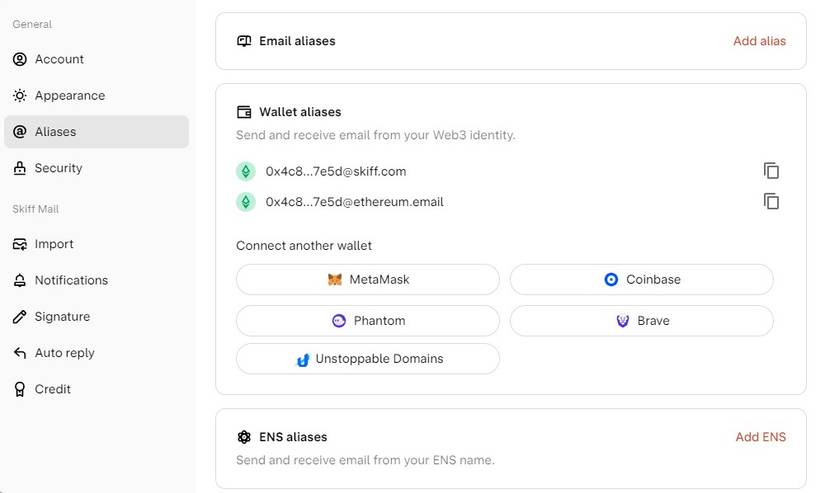
Task: Open the Signature settings page
Action: click(96, 317)
